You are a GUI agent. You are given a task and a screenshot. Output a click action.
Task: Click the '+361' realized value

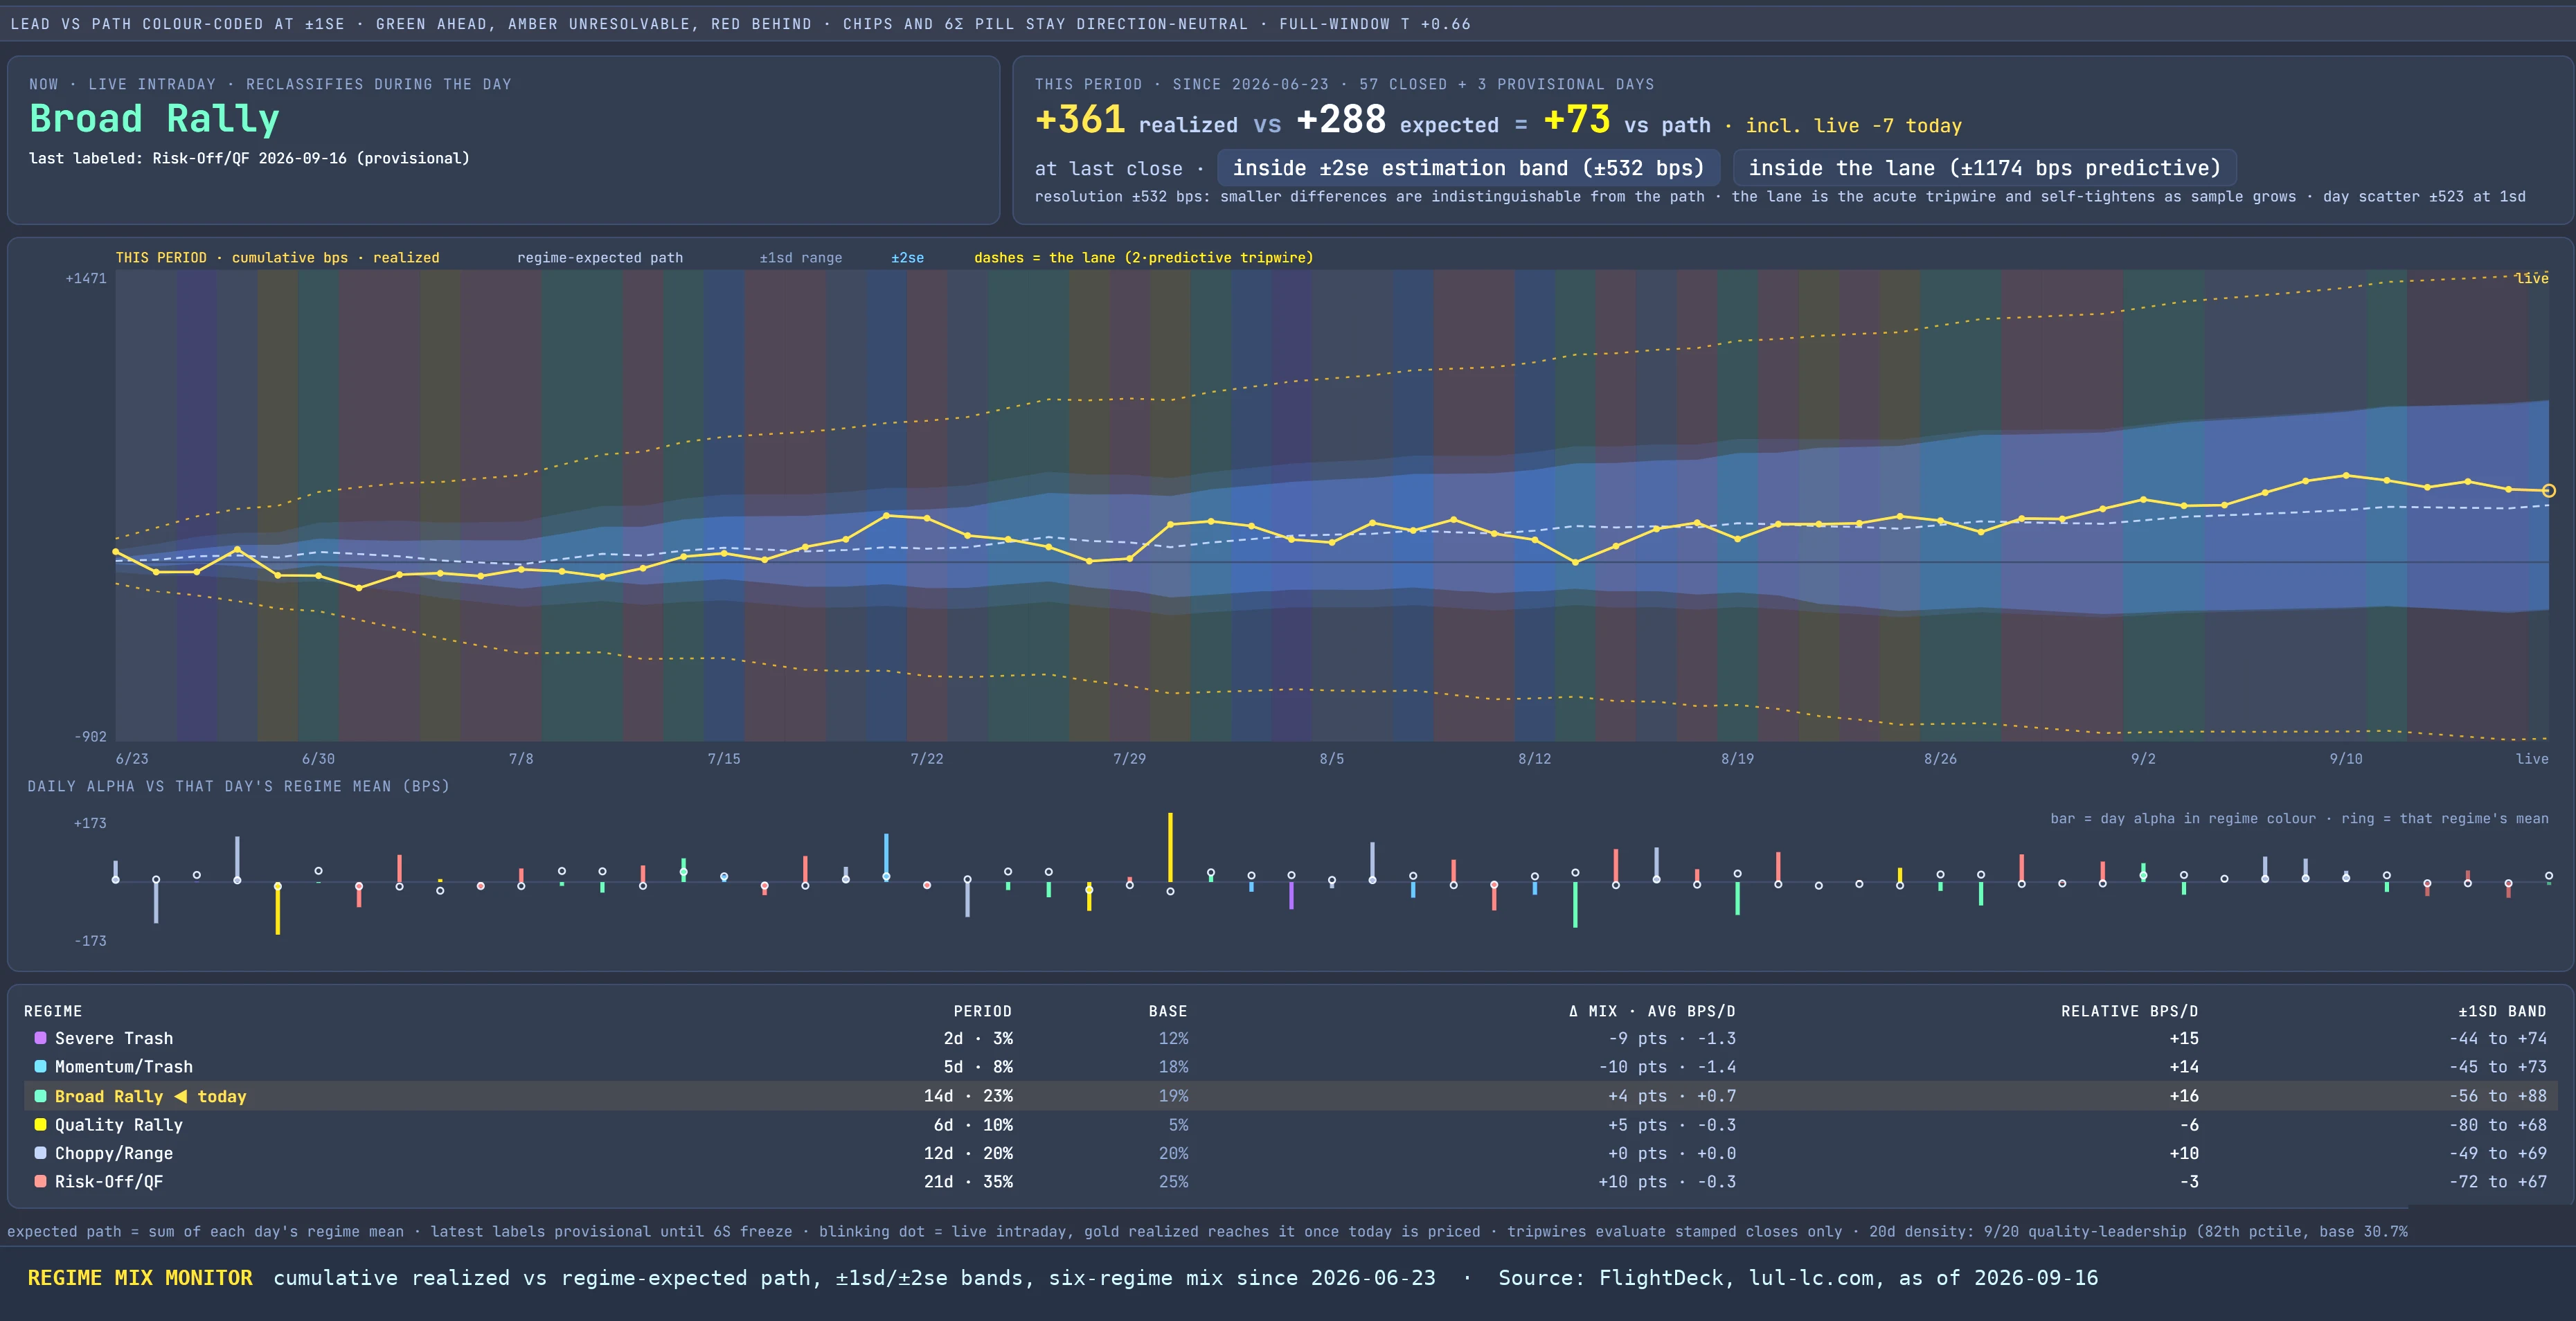[x=1080, y=120]
